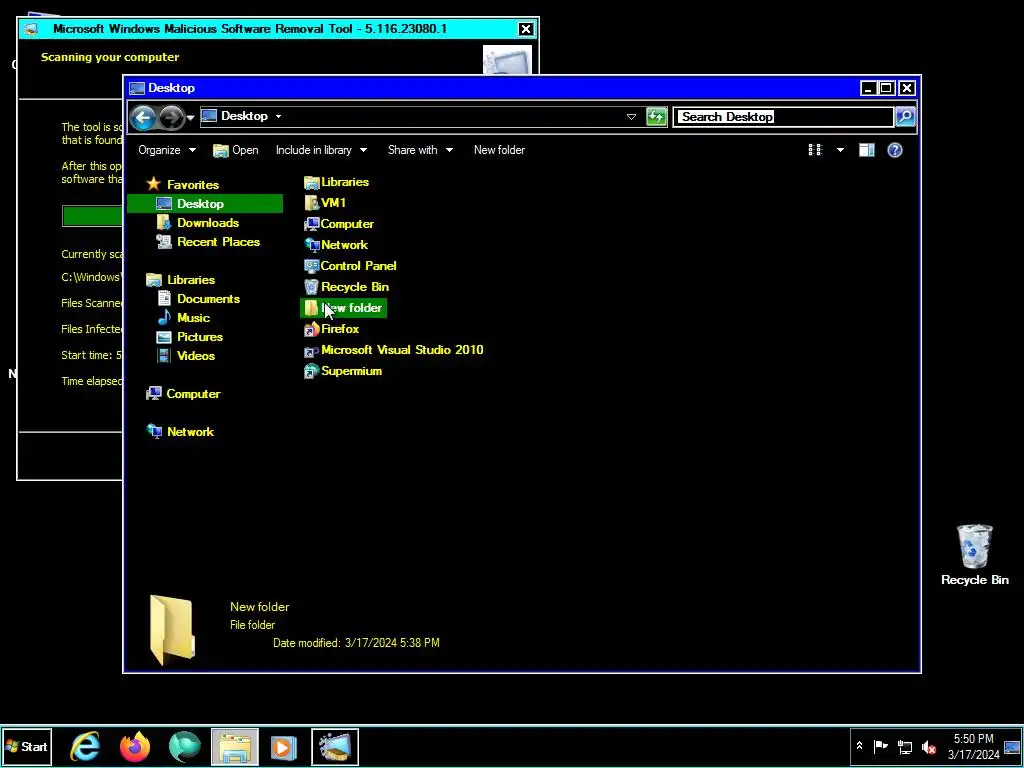The image size is (1024, 768).
Task: Expand the Desktop breadcrumb arrow in address bar
Action: [278, 116]
